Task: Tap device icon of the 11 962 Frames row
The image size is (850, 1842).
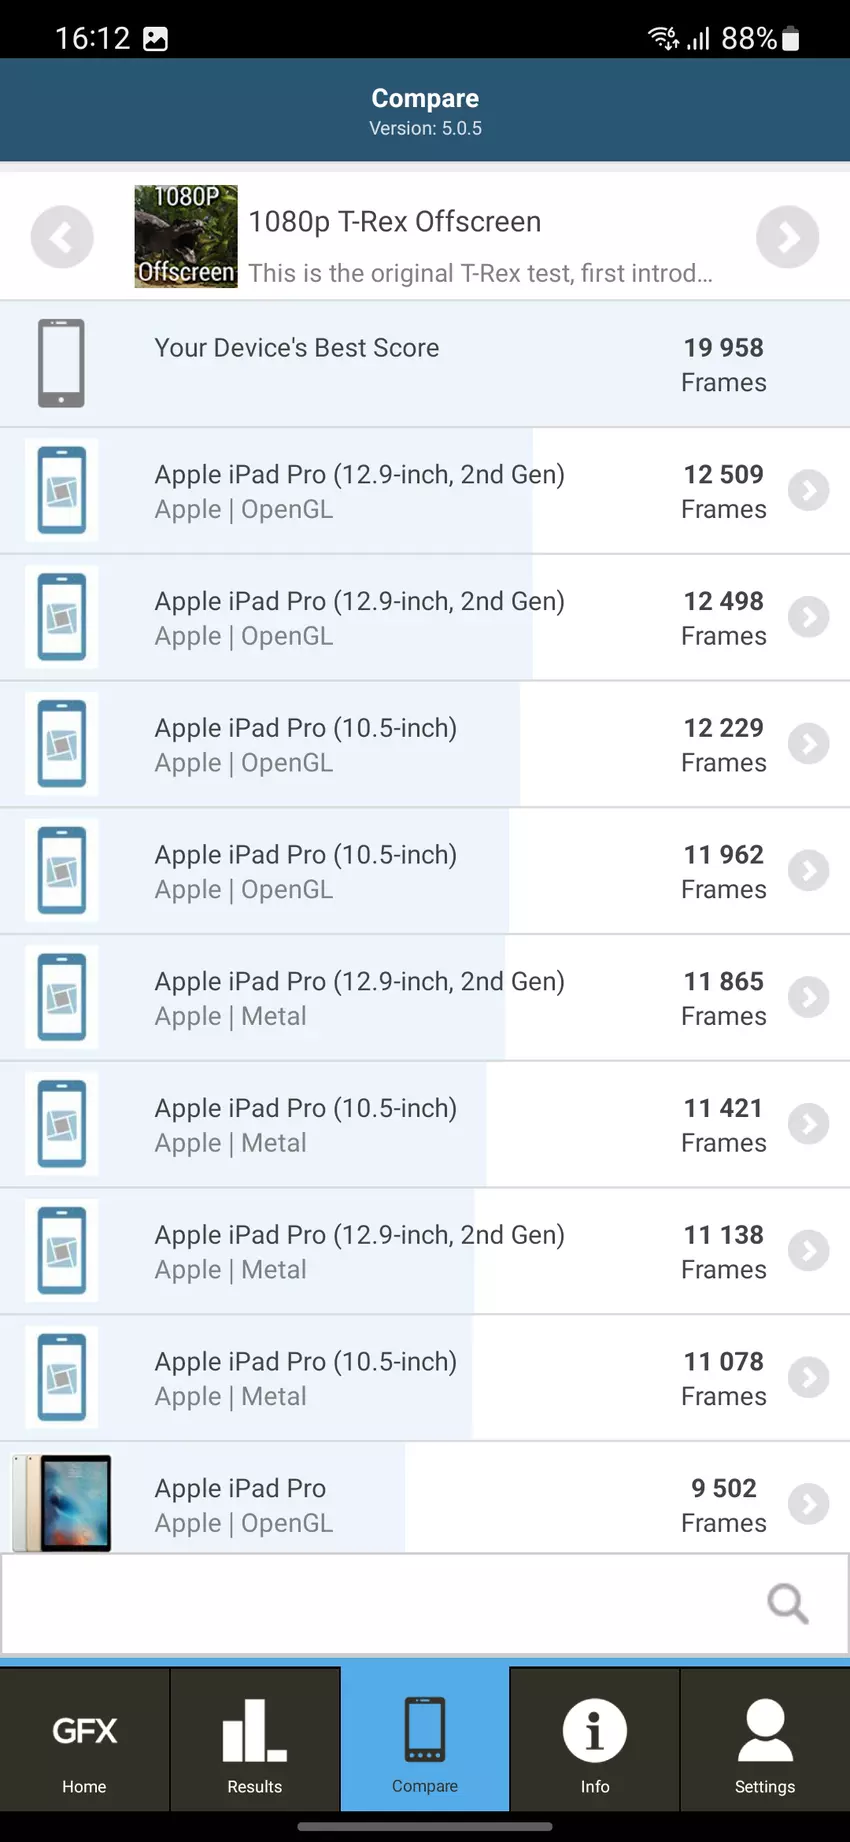Action: coord(62,870)
